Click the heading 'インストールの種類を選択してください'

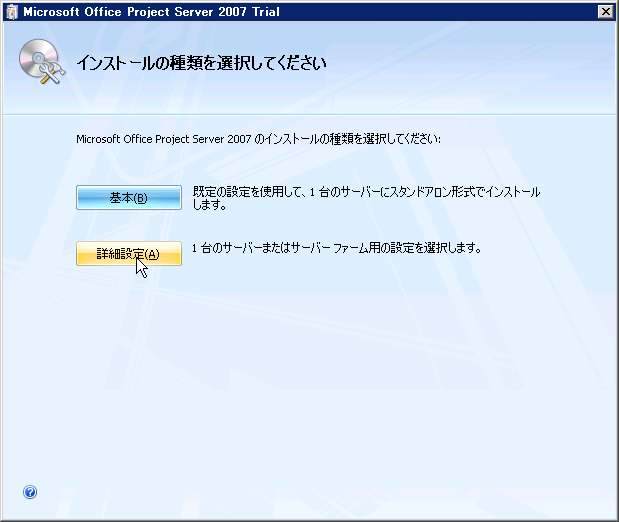[x=202, y=64]
